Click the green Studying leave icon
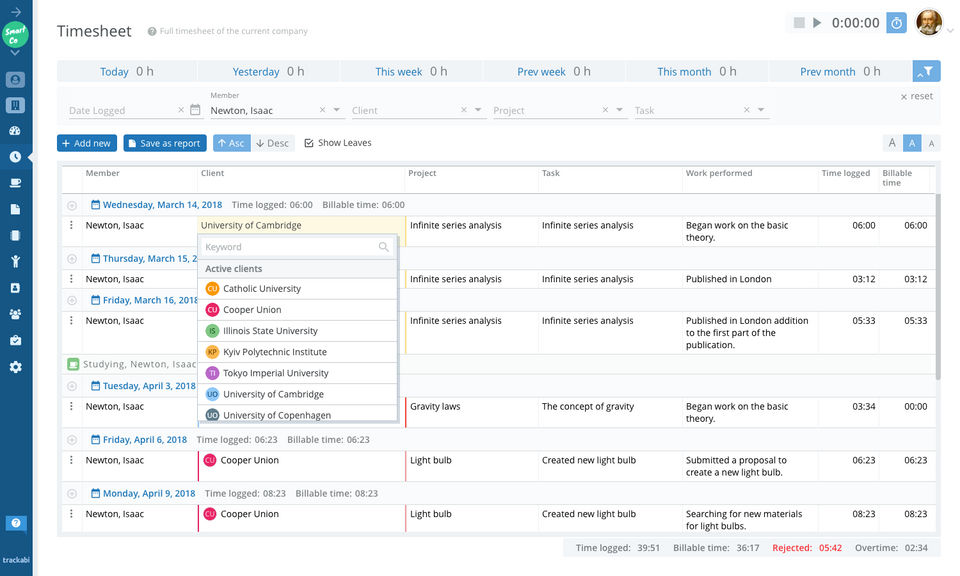 coord(73,364)
